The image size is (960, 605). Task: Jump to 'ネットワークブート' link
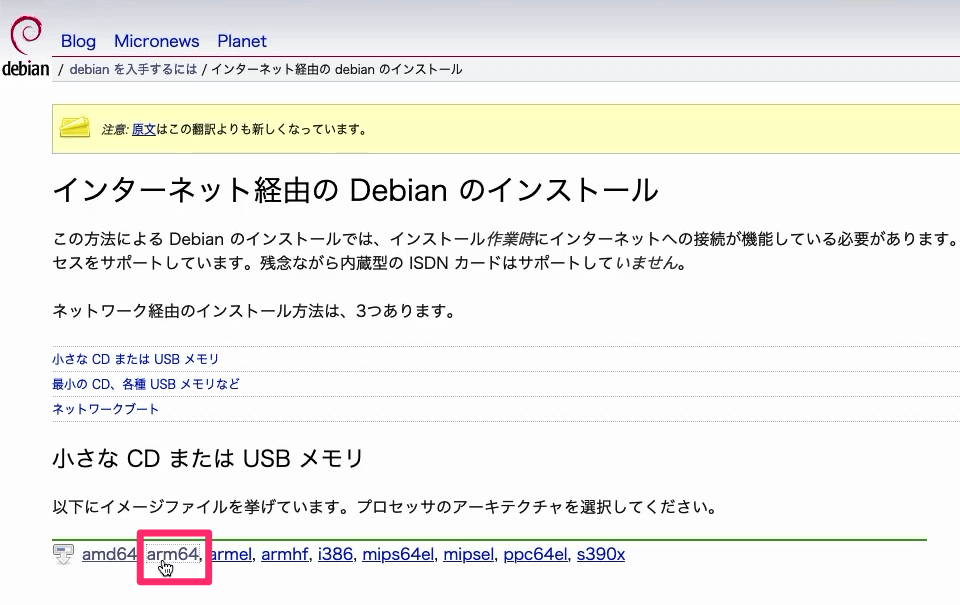tap(105, 409)
